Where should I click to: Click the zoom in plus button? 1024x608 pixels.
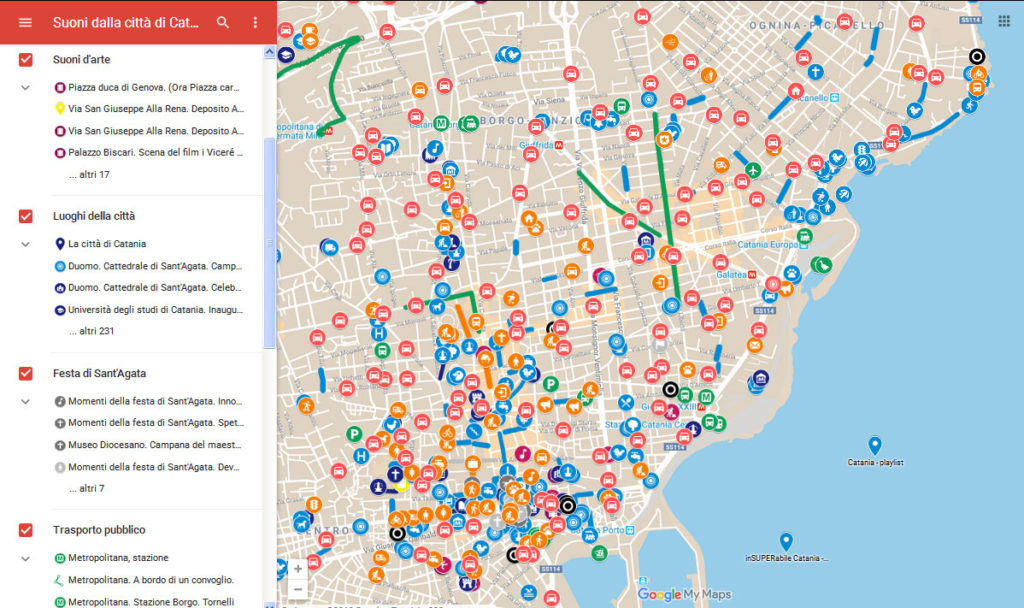(297, 569)
